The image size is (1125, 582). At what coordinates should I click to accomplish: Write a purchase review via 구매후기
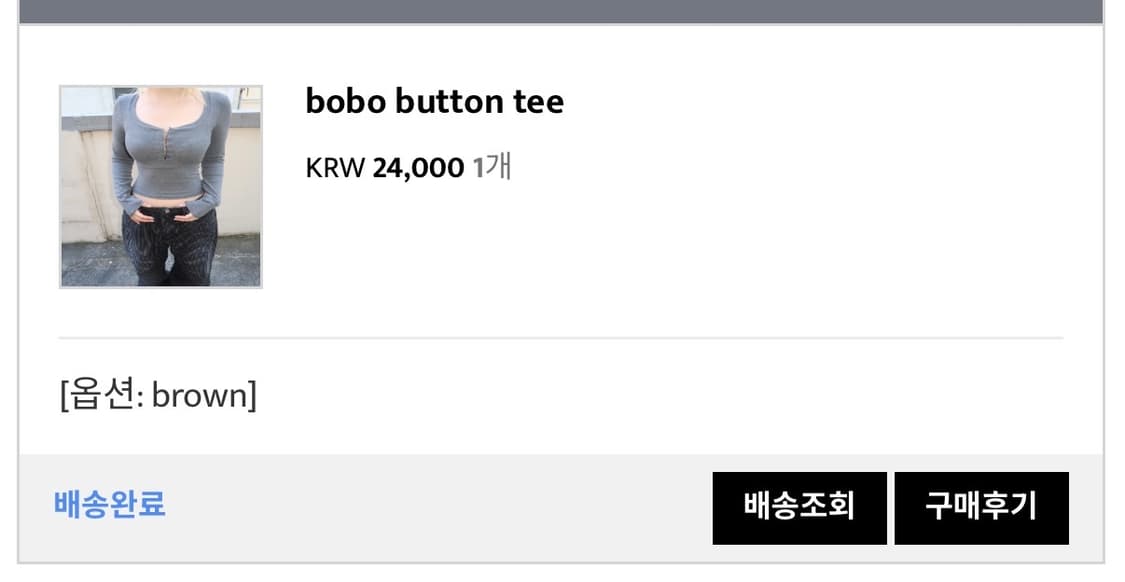pyautogui.click(x=983, y=506)
